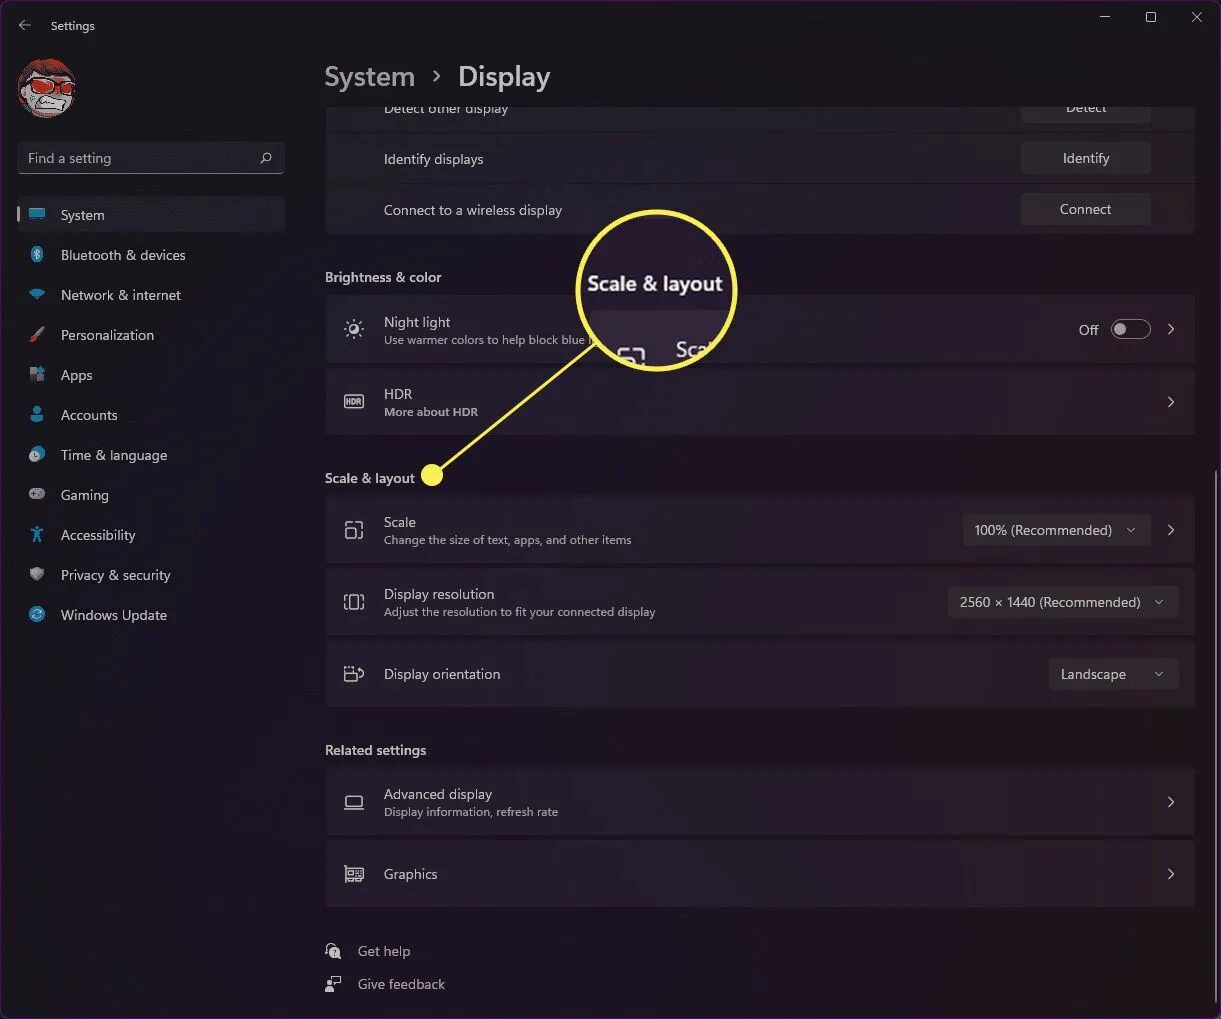The height and width of the screenshot is (1019, 1221).
Task: Click the Accessibility figure icon
Action: [37, 534]
